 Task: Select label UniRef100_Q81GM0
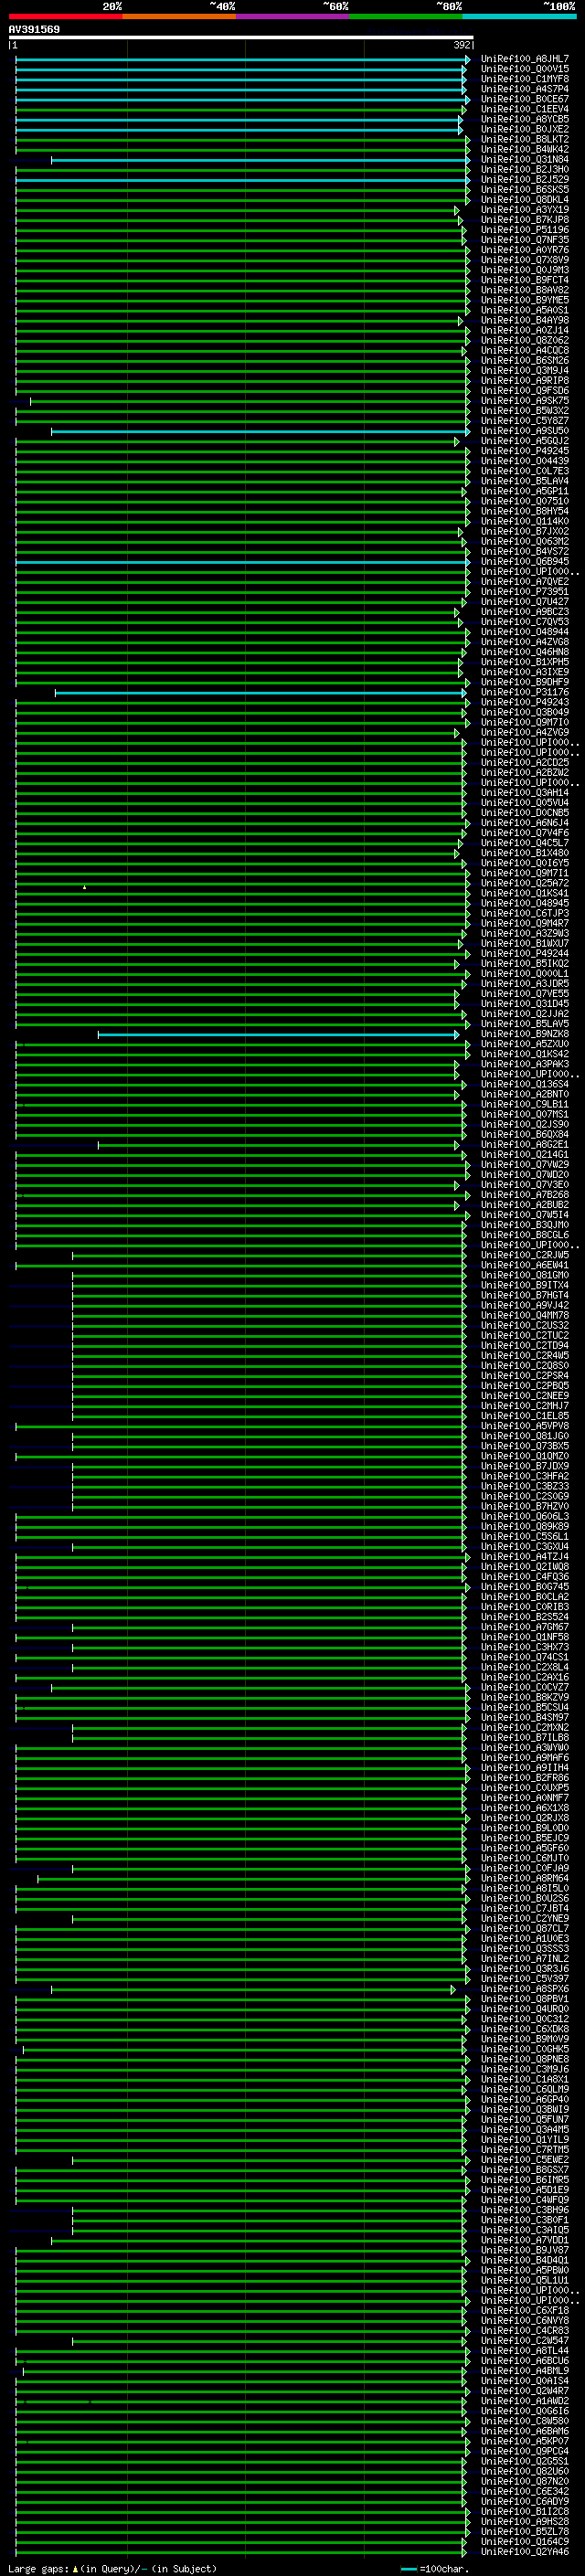tap(524, 1276)
